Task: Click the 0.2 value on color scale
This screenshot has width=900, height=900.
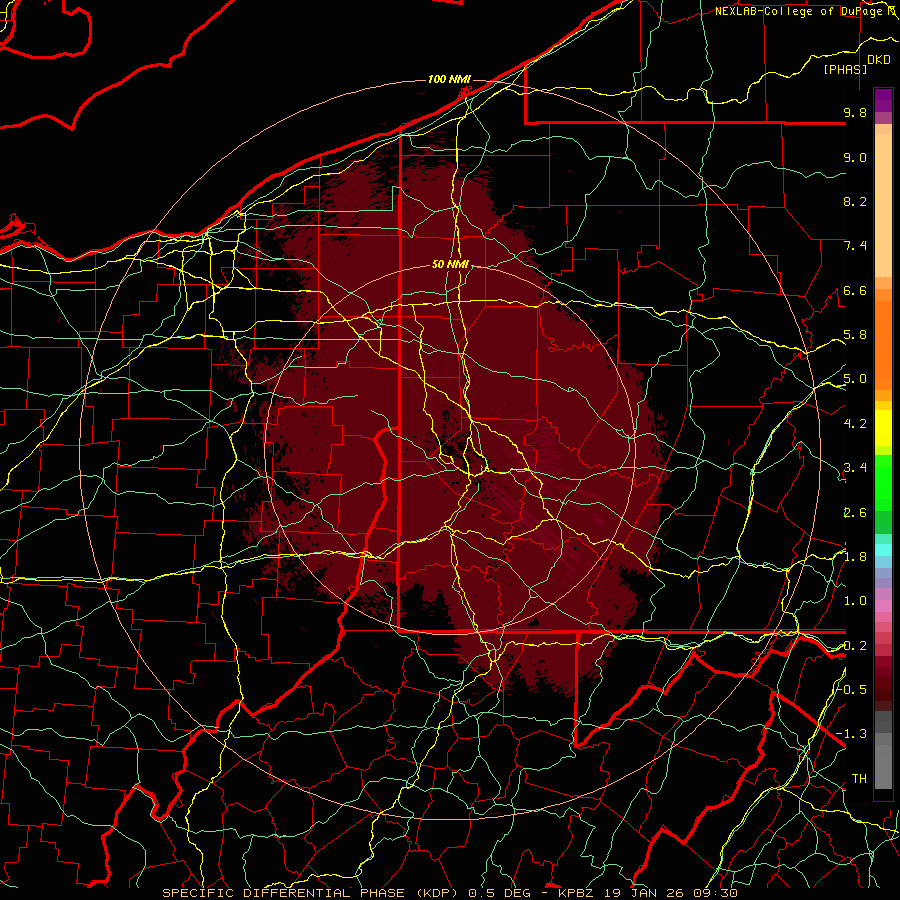Action: coord(855,646)
